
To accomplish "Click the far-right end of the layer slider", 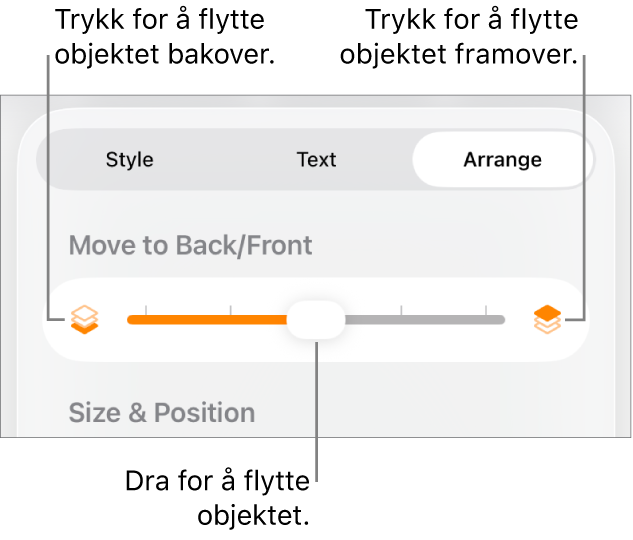I will coord(502,320).
